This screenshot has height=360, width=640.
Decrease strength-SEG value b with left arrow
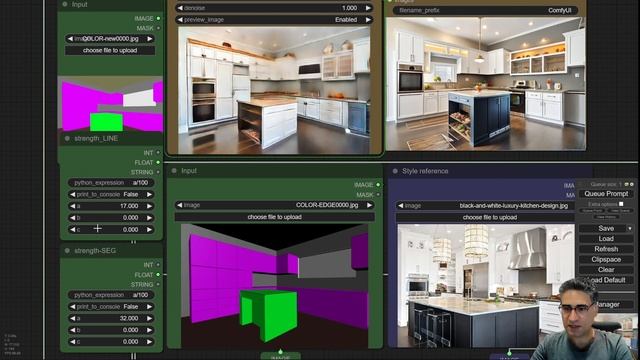click(73, 330)
